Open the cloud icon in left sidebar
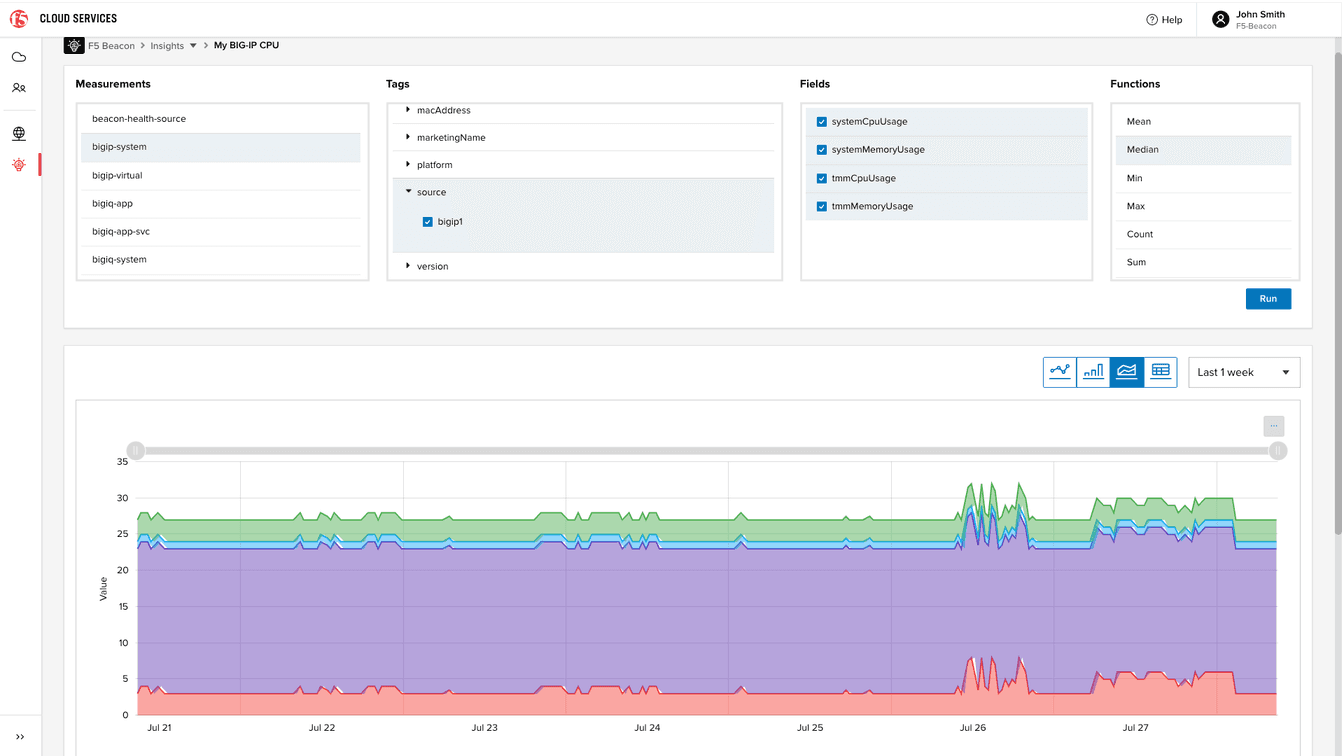The image size is (1344, 756). (19, 57)
